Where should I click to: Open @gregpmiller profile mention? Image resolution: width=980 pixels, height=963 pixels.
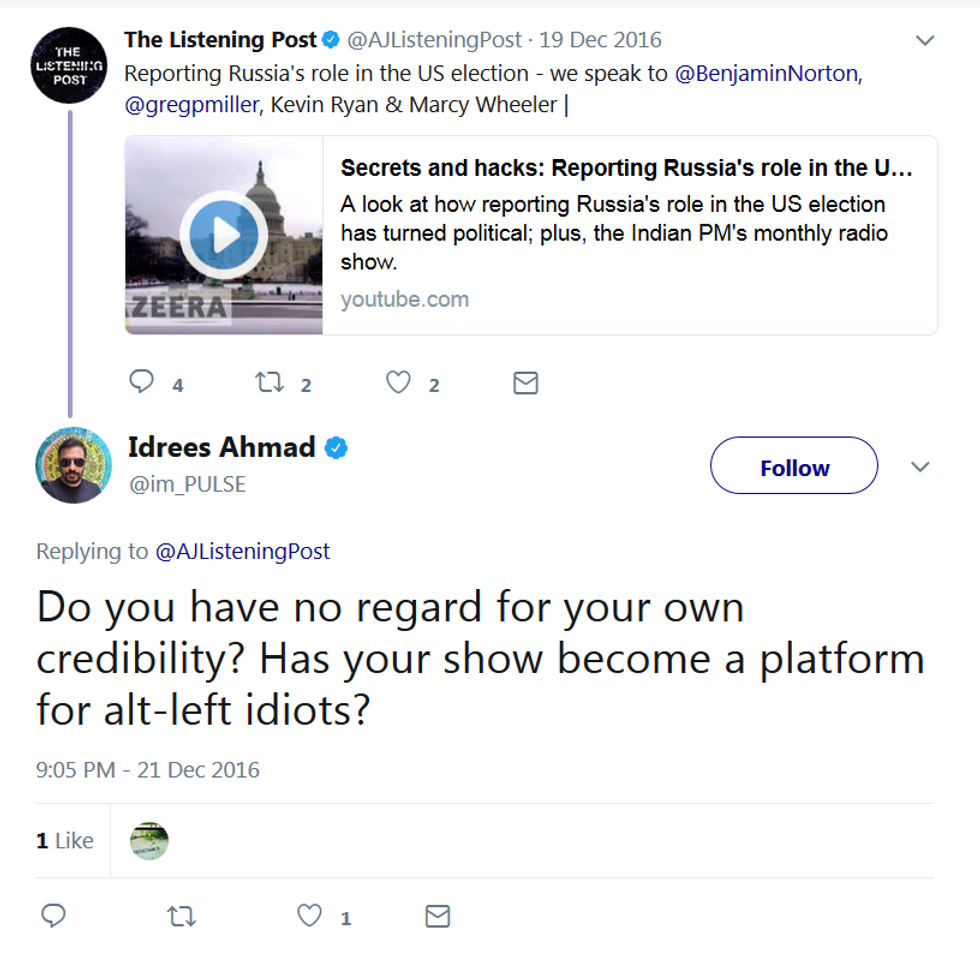pyautogui.click(x=190, y=104)
